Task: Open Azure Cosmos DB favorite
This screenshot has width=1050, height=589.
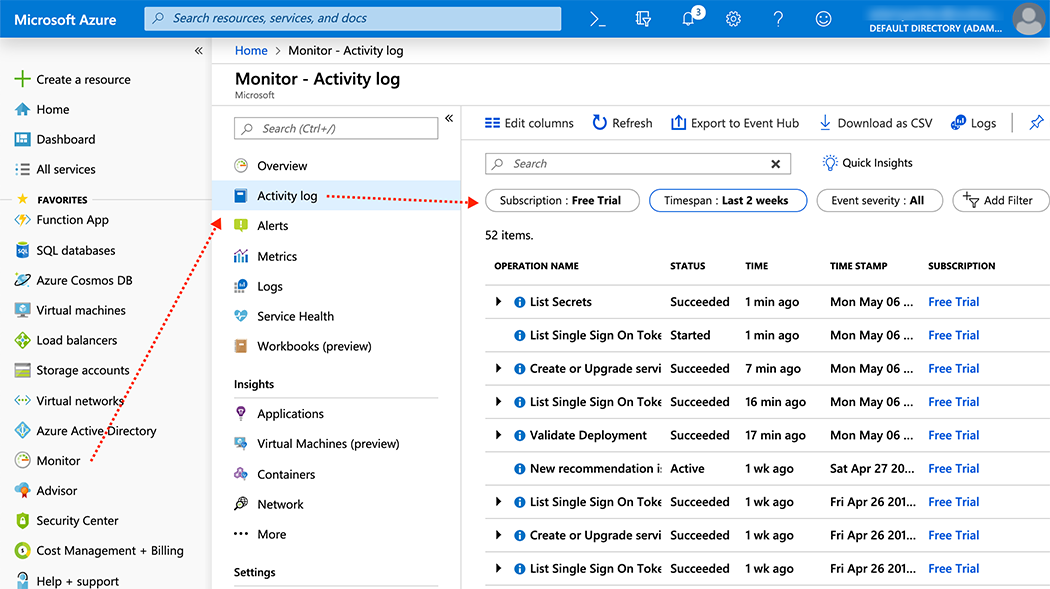Action: click(74, 280)
